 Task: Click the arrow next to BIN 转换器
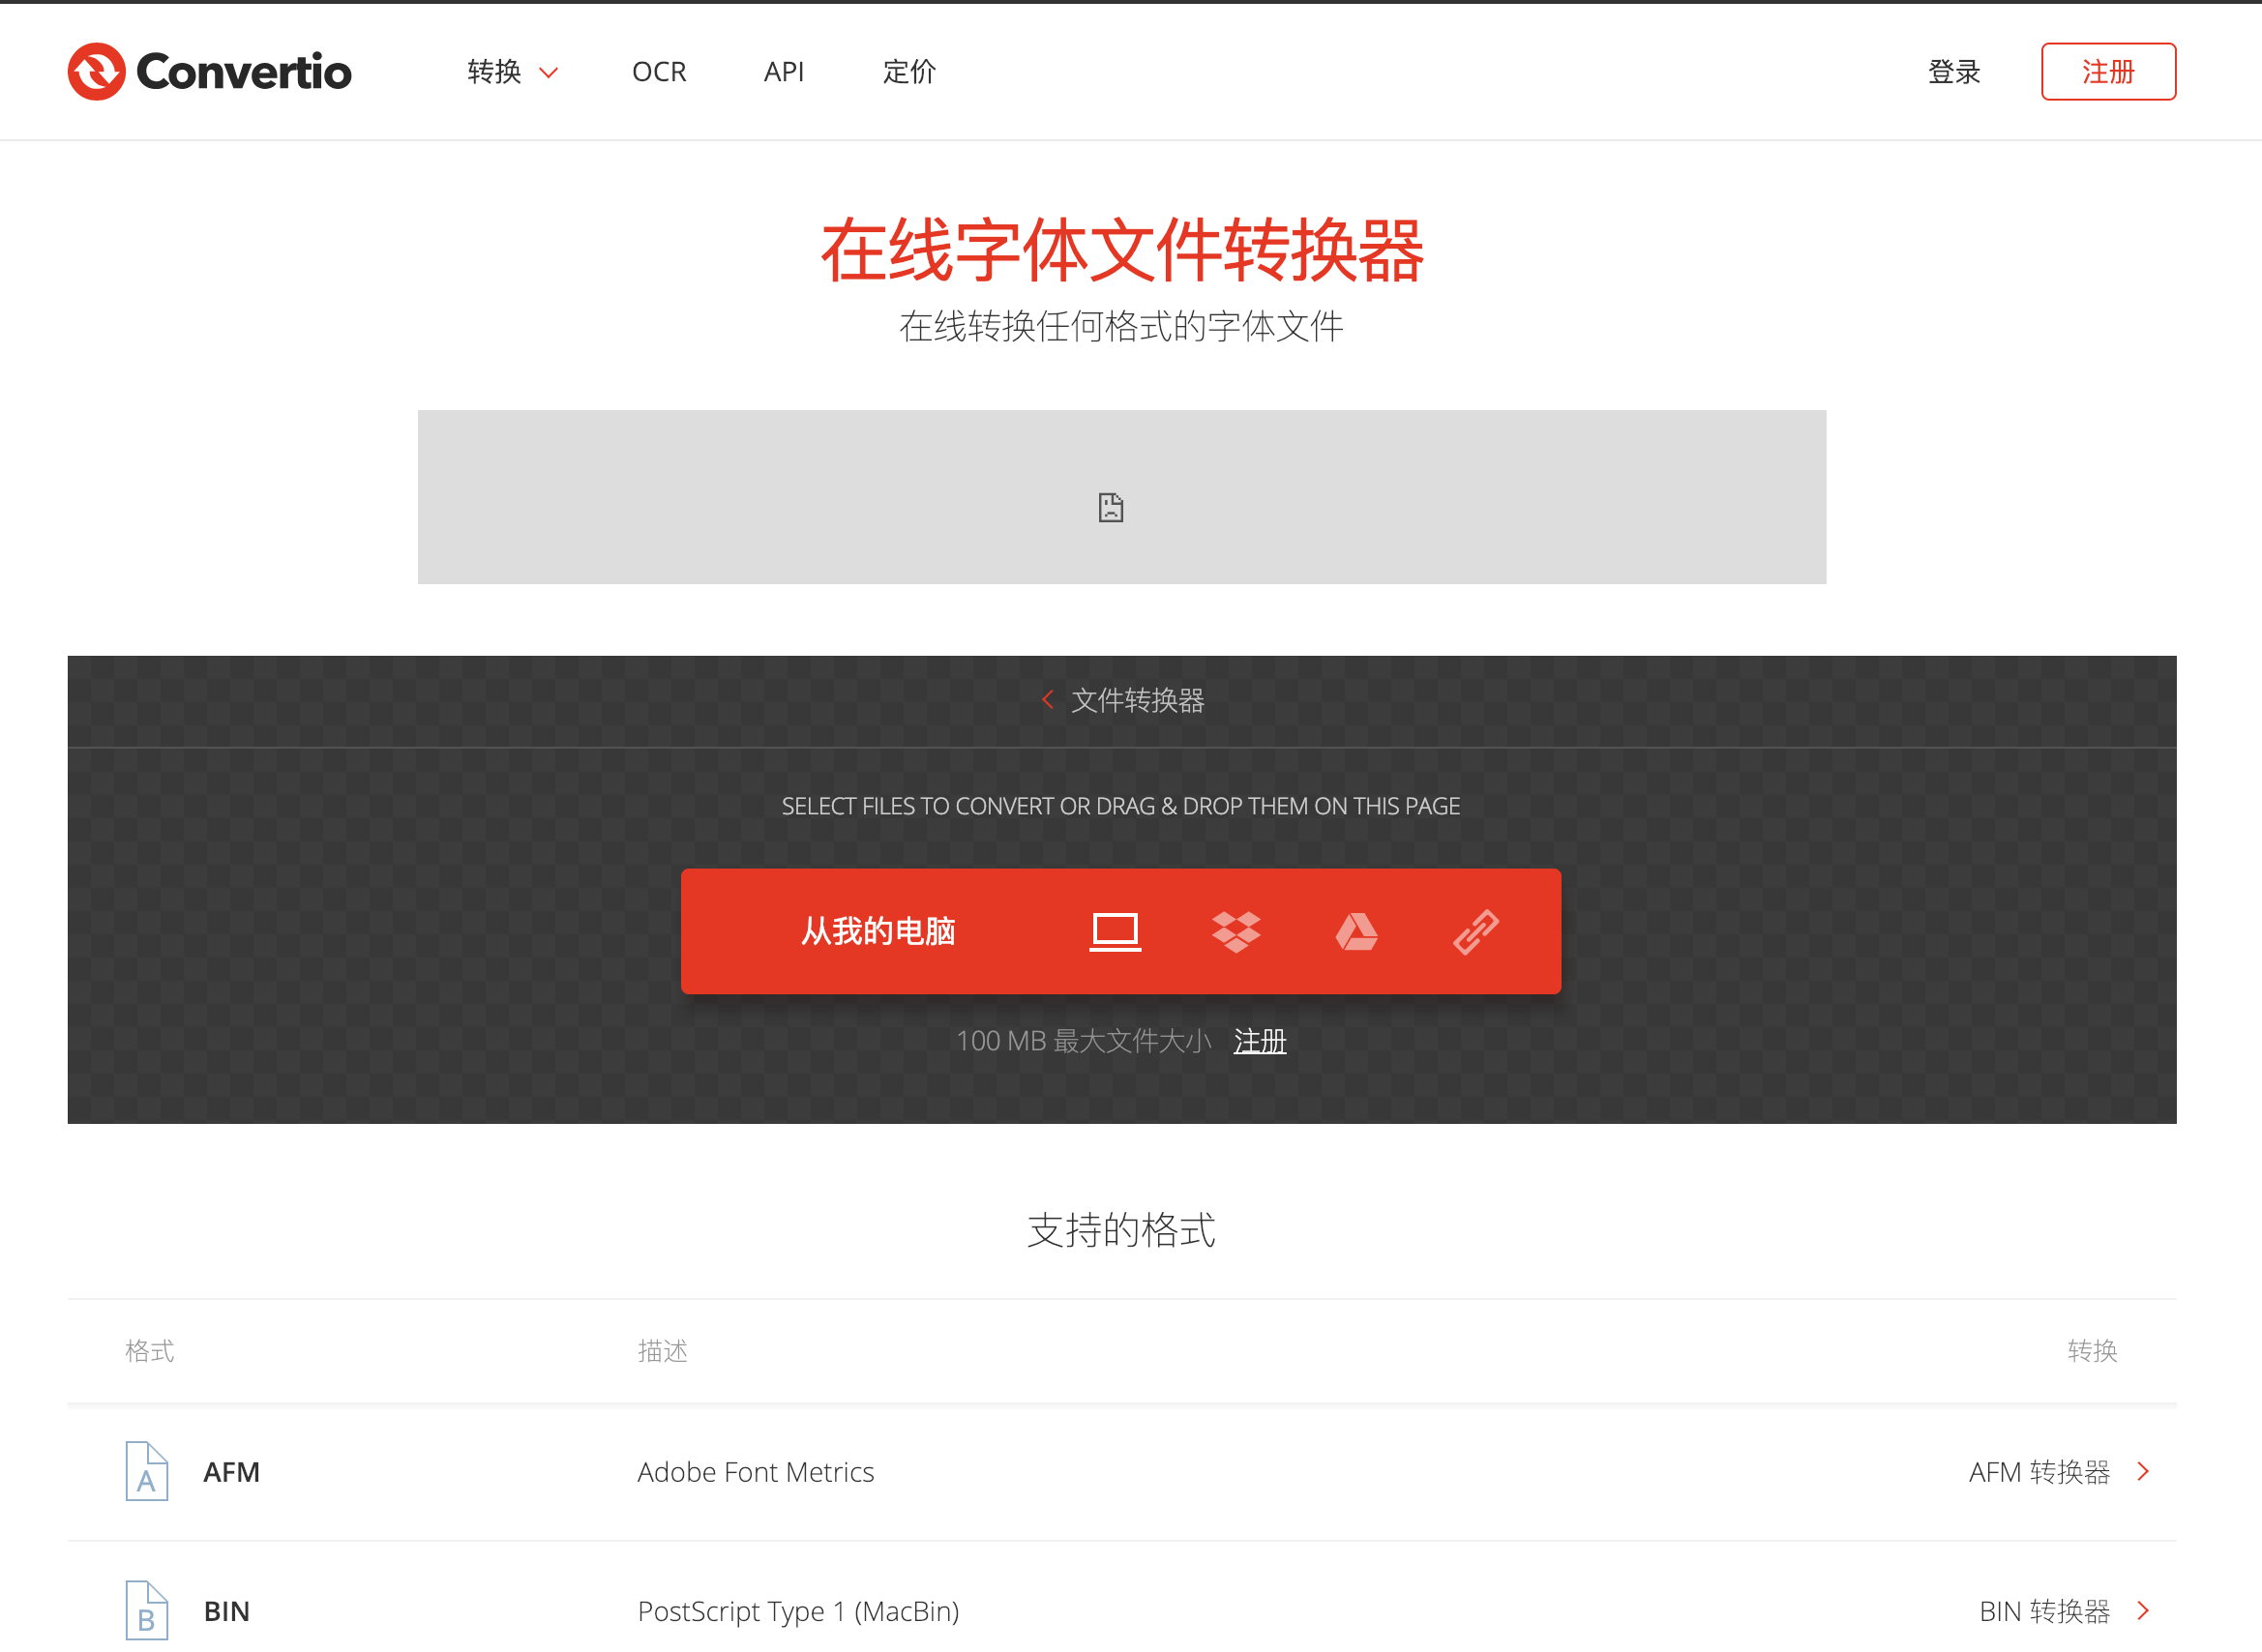pos(2143,1610)
